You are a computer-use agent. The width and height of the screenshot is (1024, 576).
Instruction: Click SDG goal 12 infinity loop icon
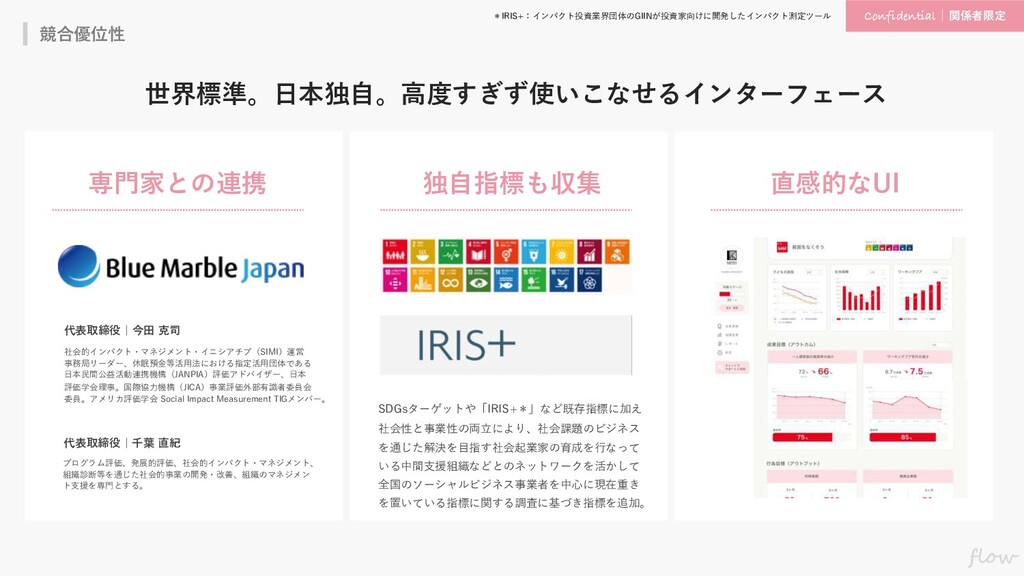tap(450, 280)
